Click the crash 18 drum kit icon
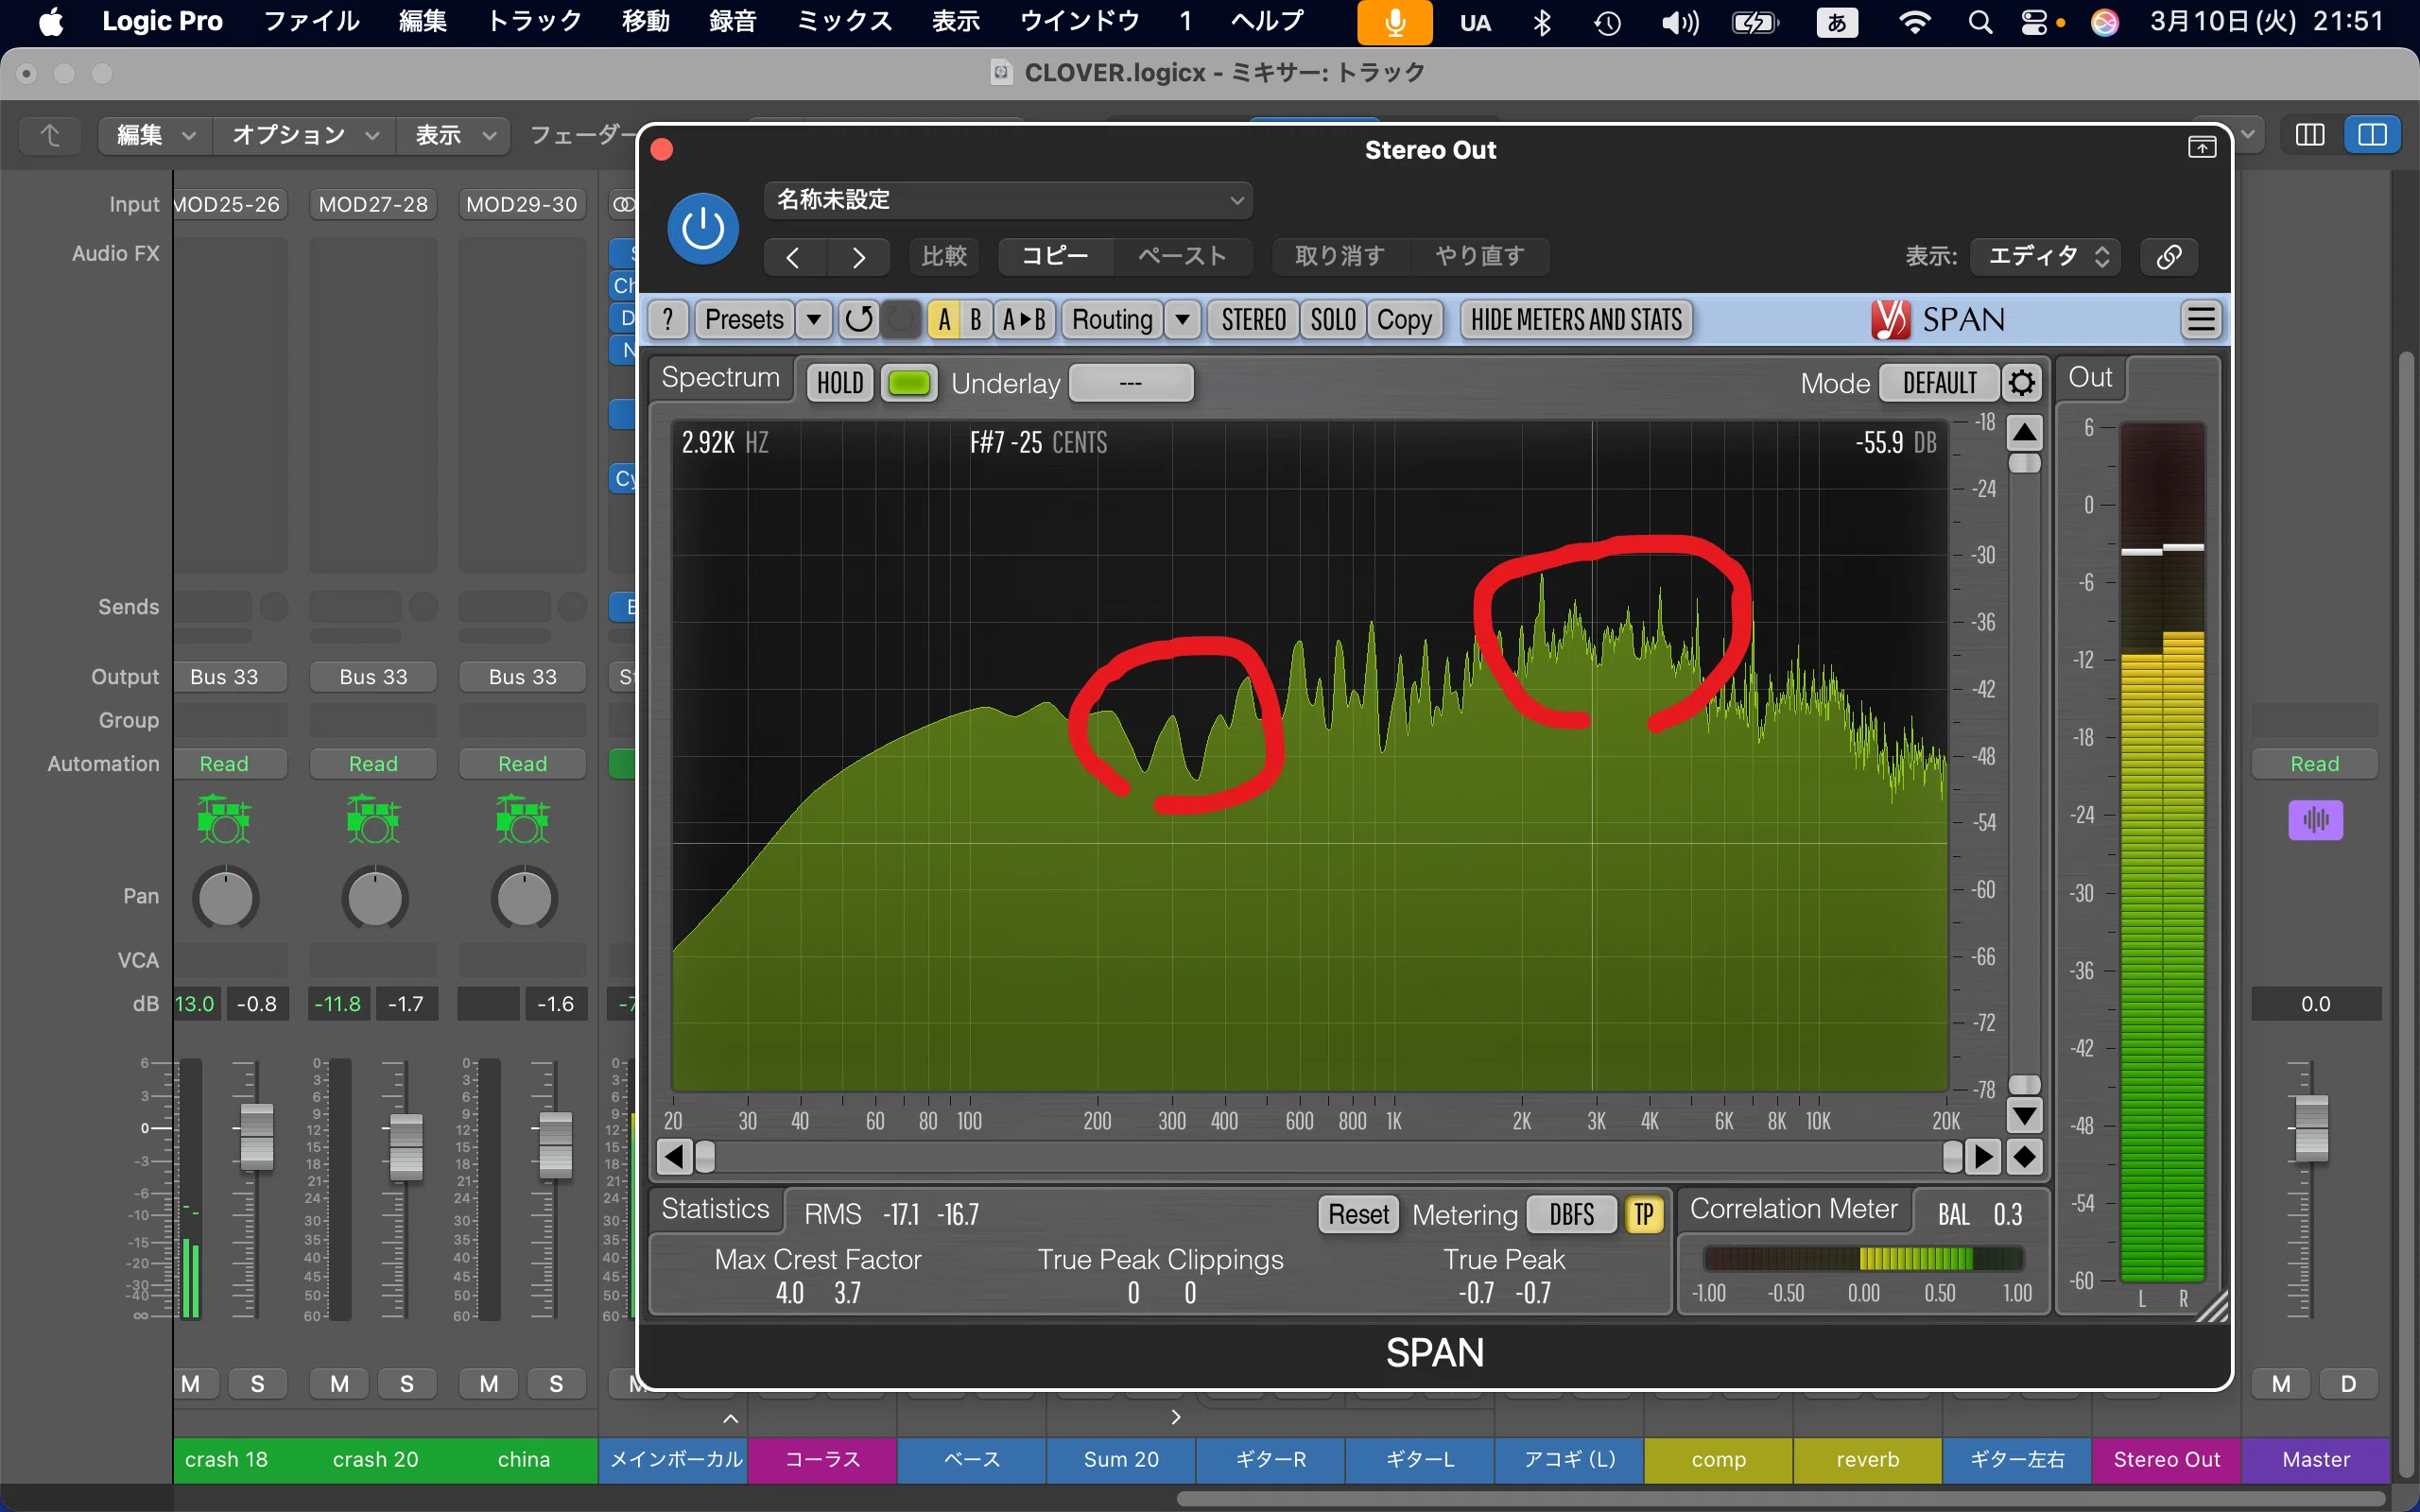This screenshot has width=2420, height=1512. pyautogui.click(x=224, y=819)
